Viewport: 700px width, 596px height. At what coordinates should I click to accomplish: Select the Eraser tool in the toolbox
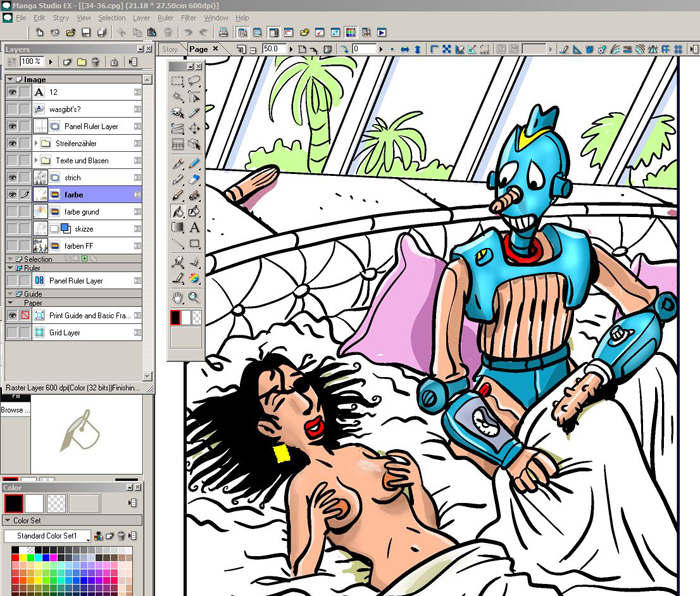[x=194, y=179]
